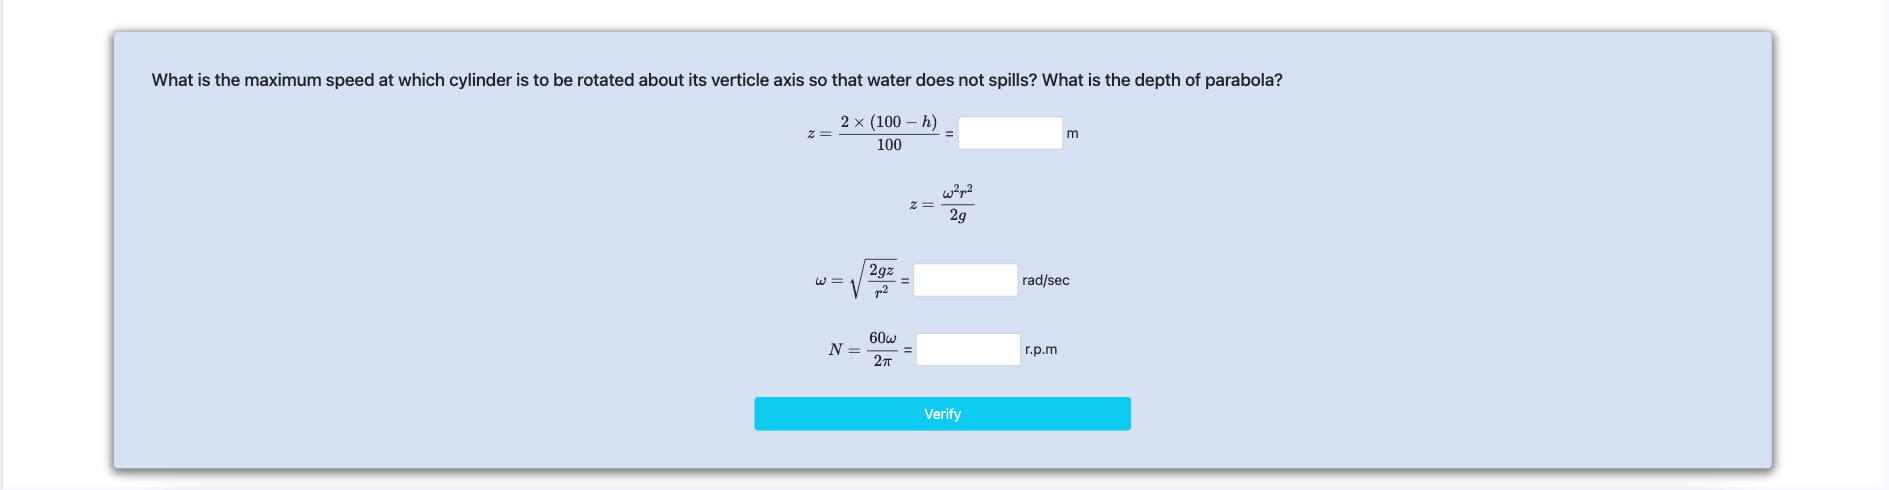The image size is (1889, 490).
Task: Click the N speed r.p.m input field
Action: pos(968,349)
